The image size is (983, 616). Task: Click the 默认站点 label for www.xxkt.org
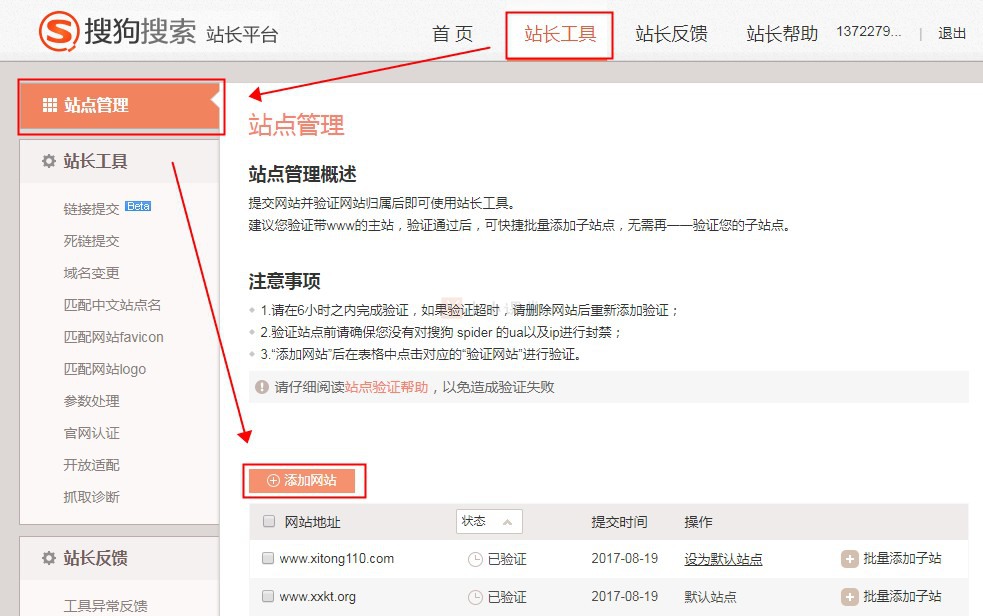pyautogui.click(x=710, y=597)
